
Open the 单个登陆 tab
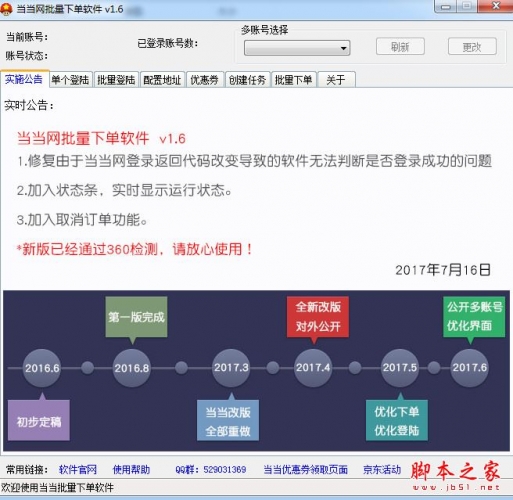(70, 80)
